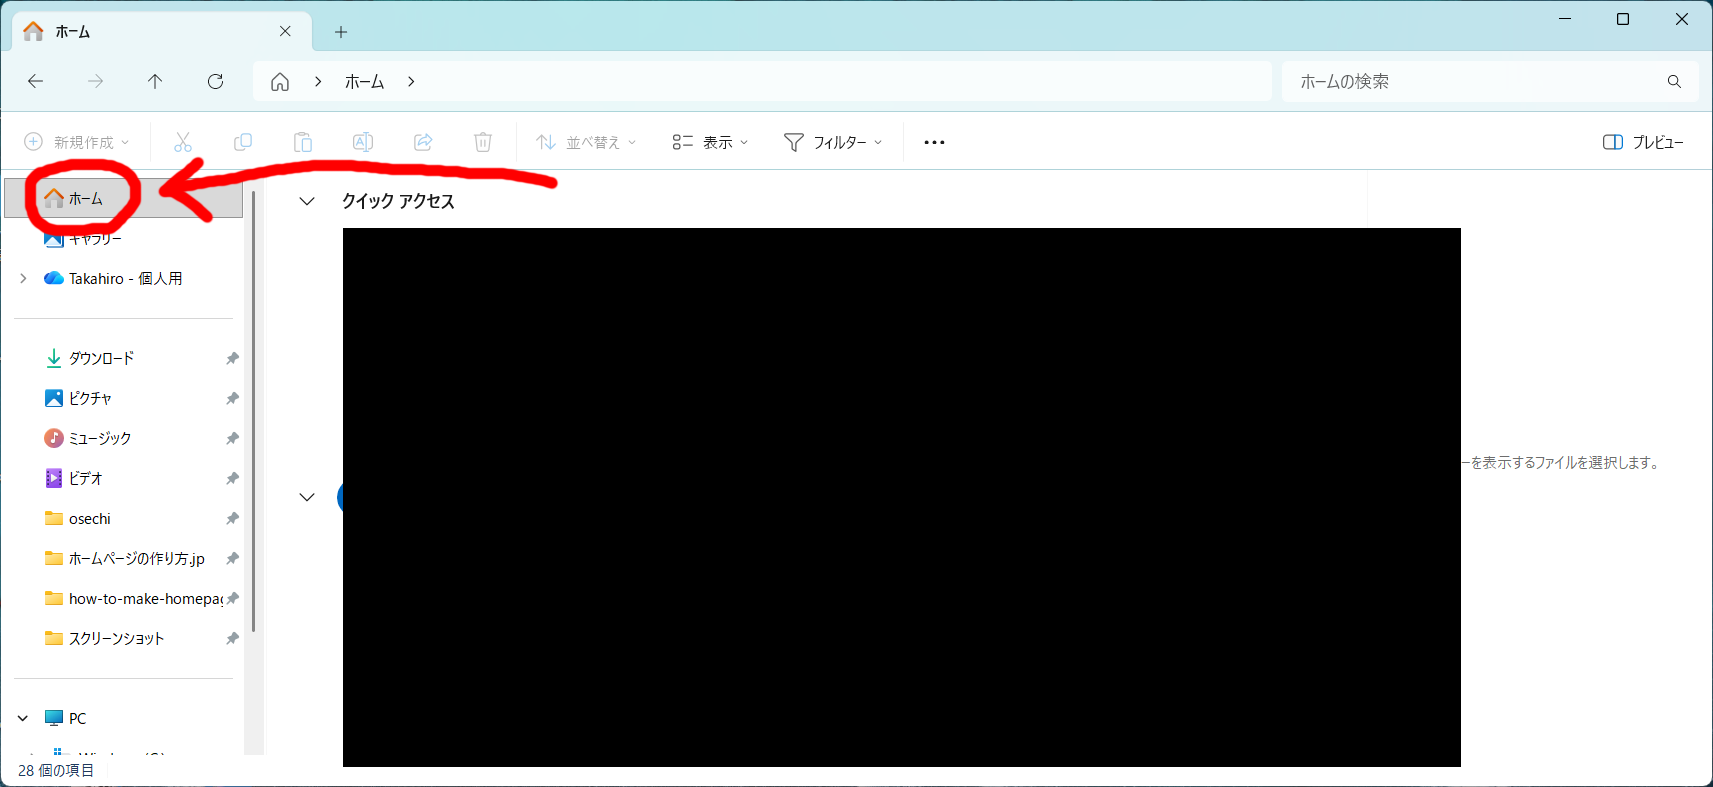This screenshot has width=1713, height=787.
Task: Click the Cut scissors icon
Action: point(183,142)
